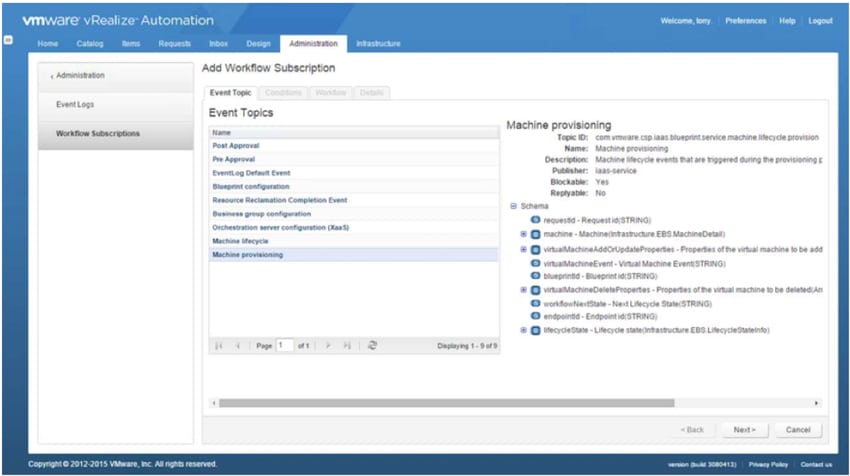The image size is (850, 476).
Task: Click the Logout link
Action: click(x=820, y=21)
